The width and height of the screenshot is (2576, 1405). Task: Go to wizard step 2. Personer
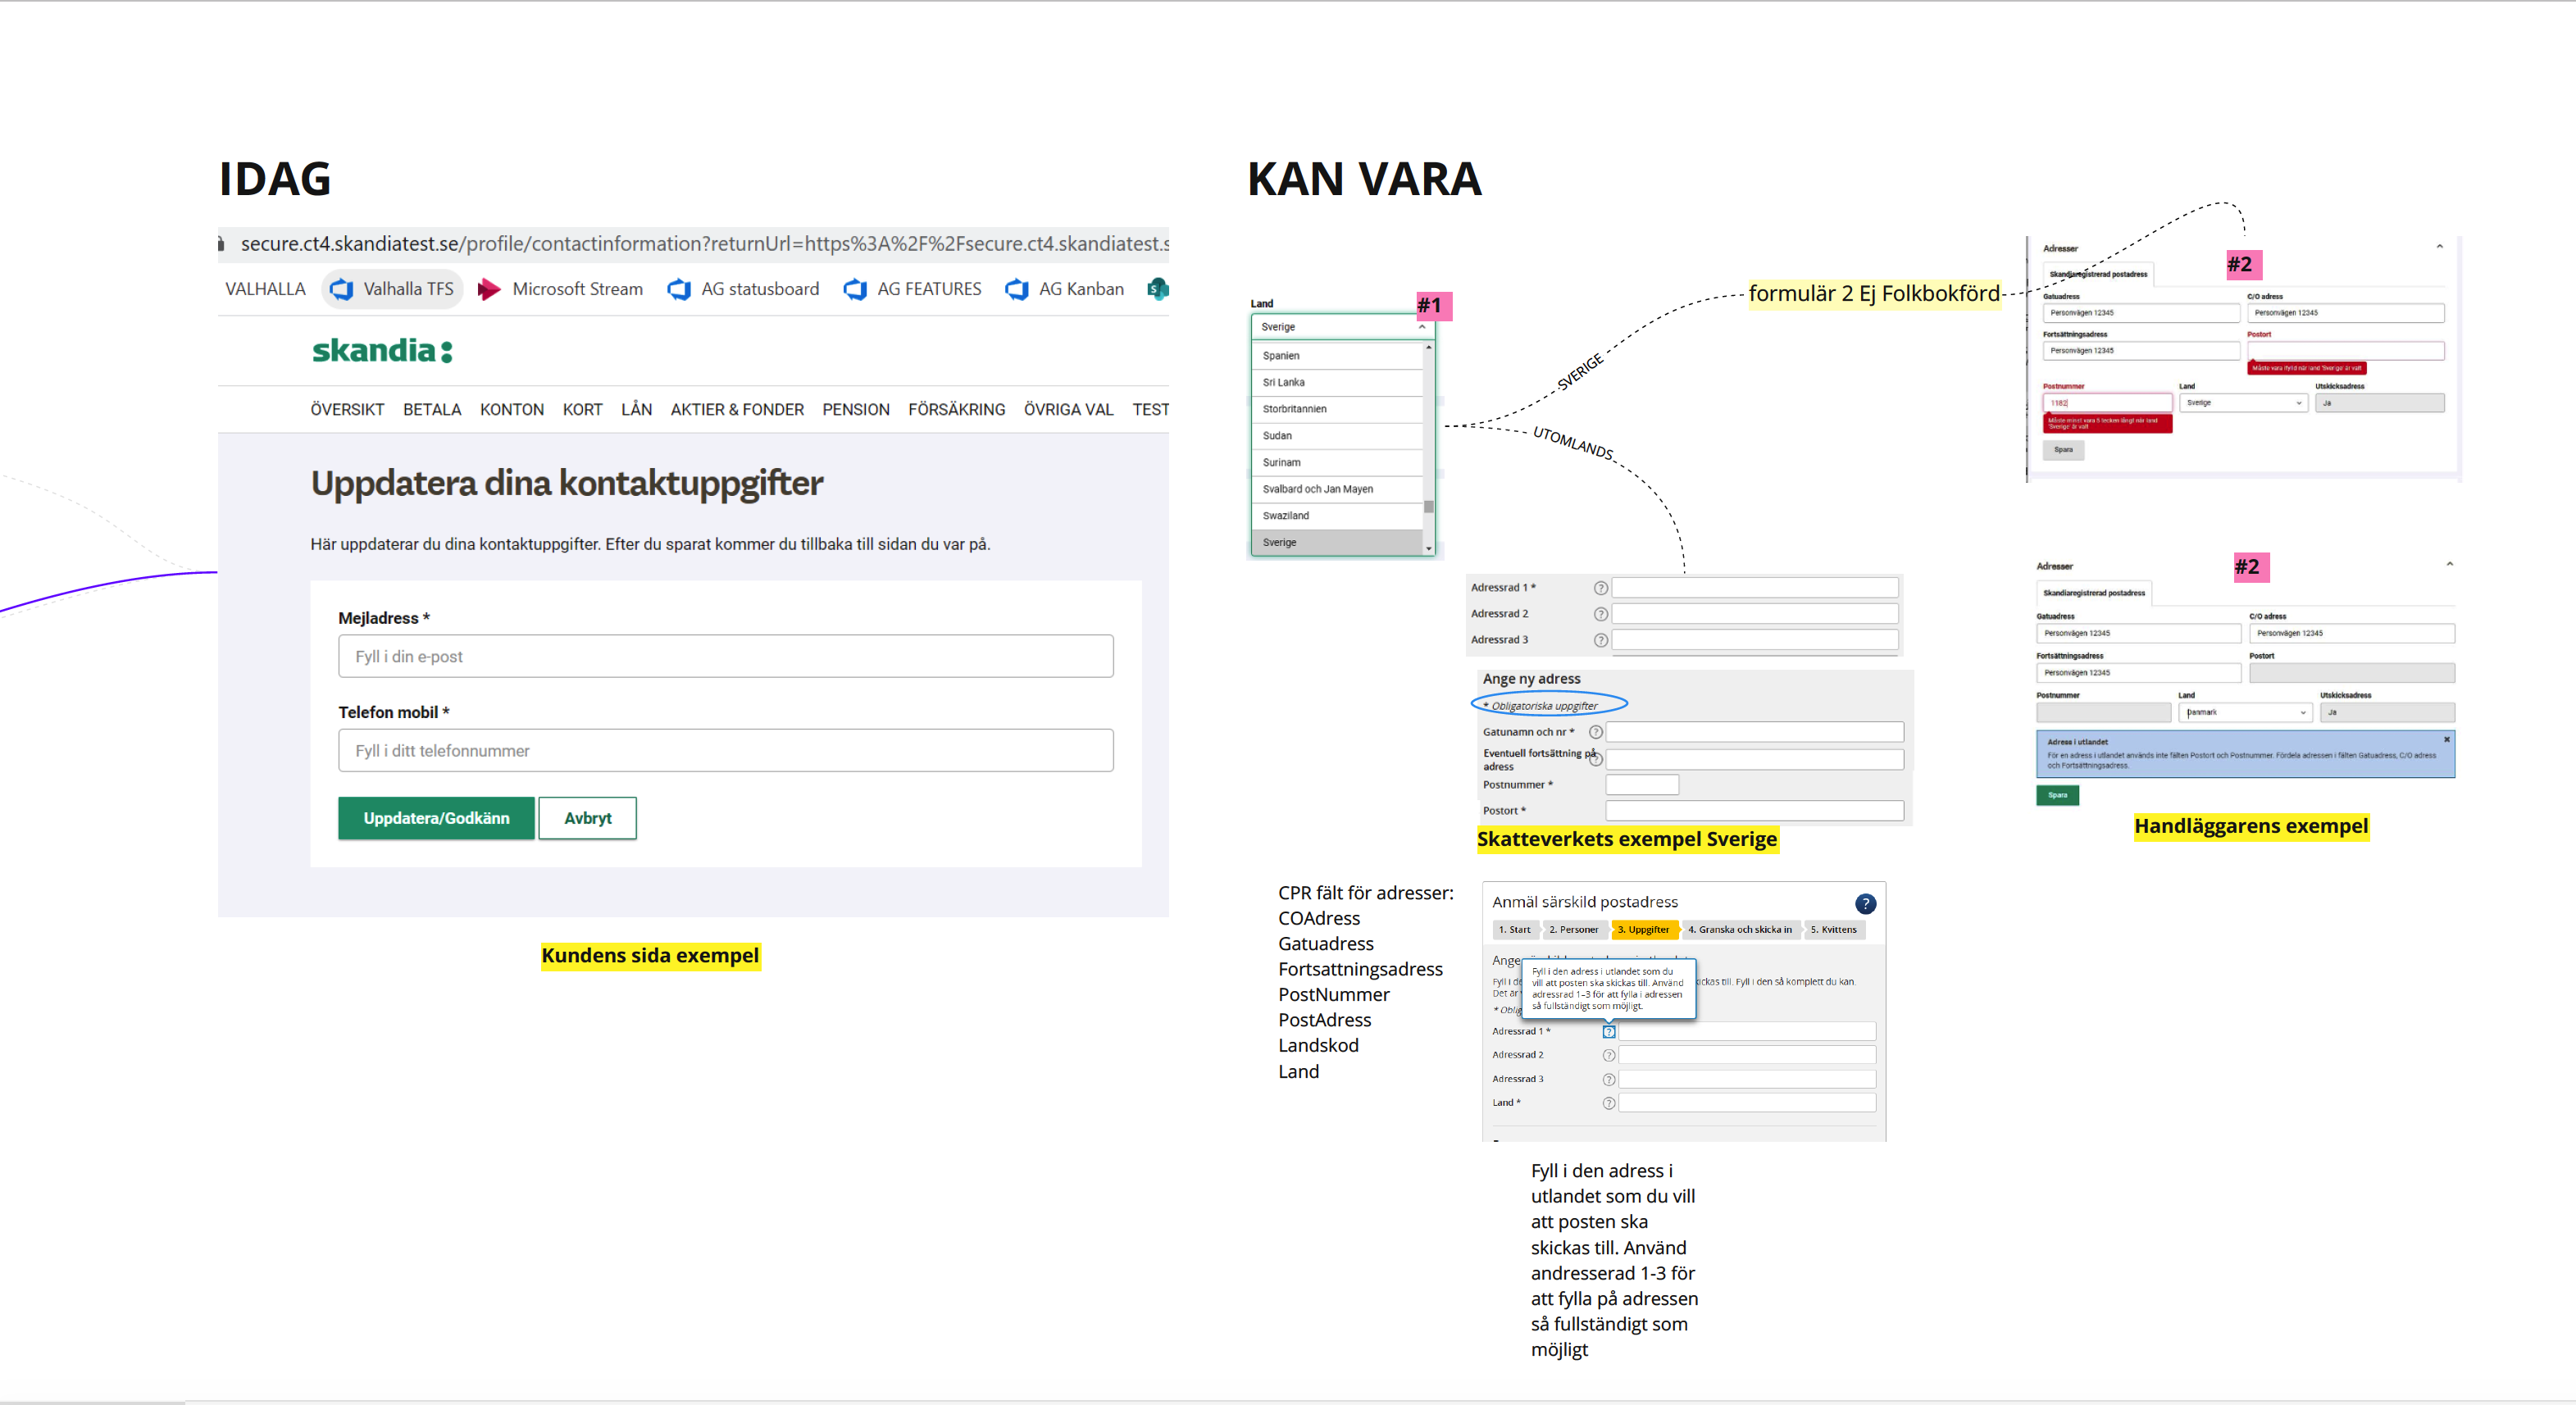(1573, 930)
